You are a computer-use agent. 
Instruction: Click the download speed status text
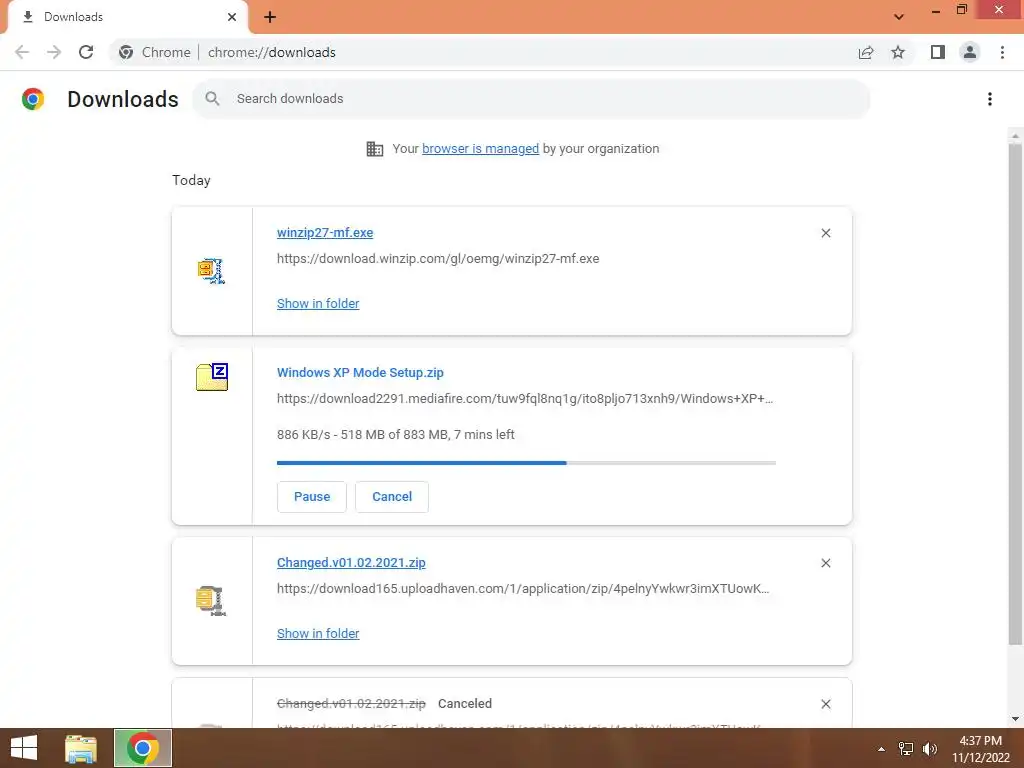[395, 434]
